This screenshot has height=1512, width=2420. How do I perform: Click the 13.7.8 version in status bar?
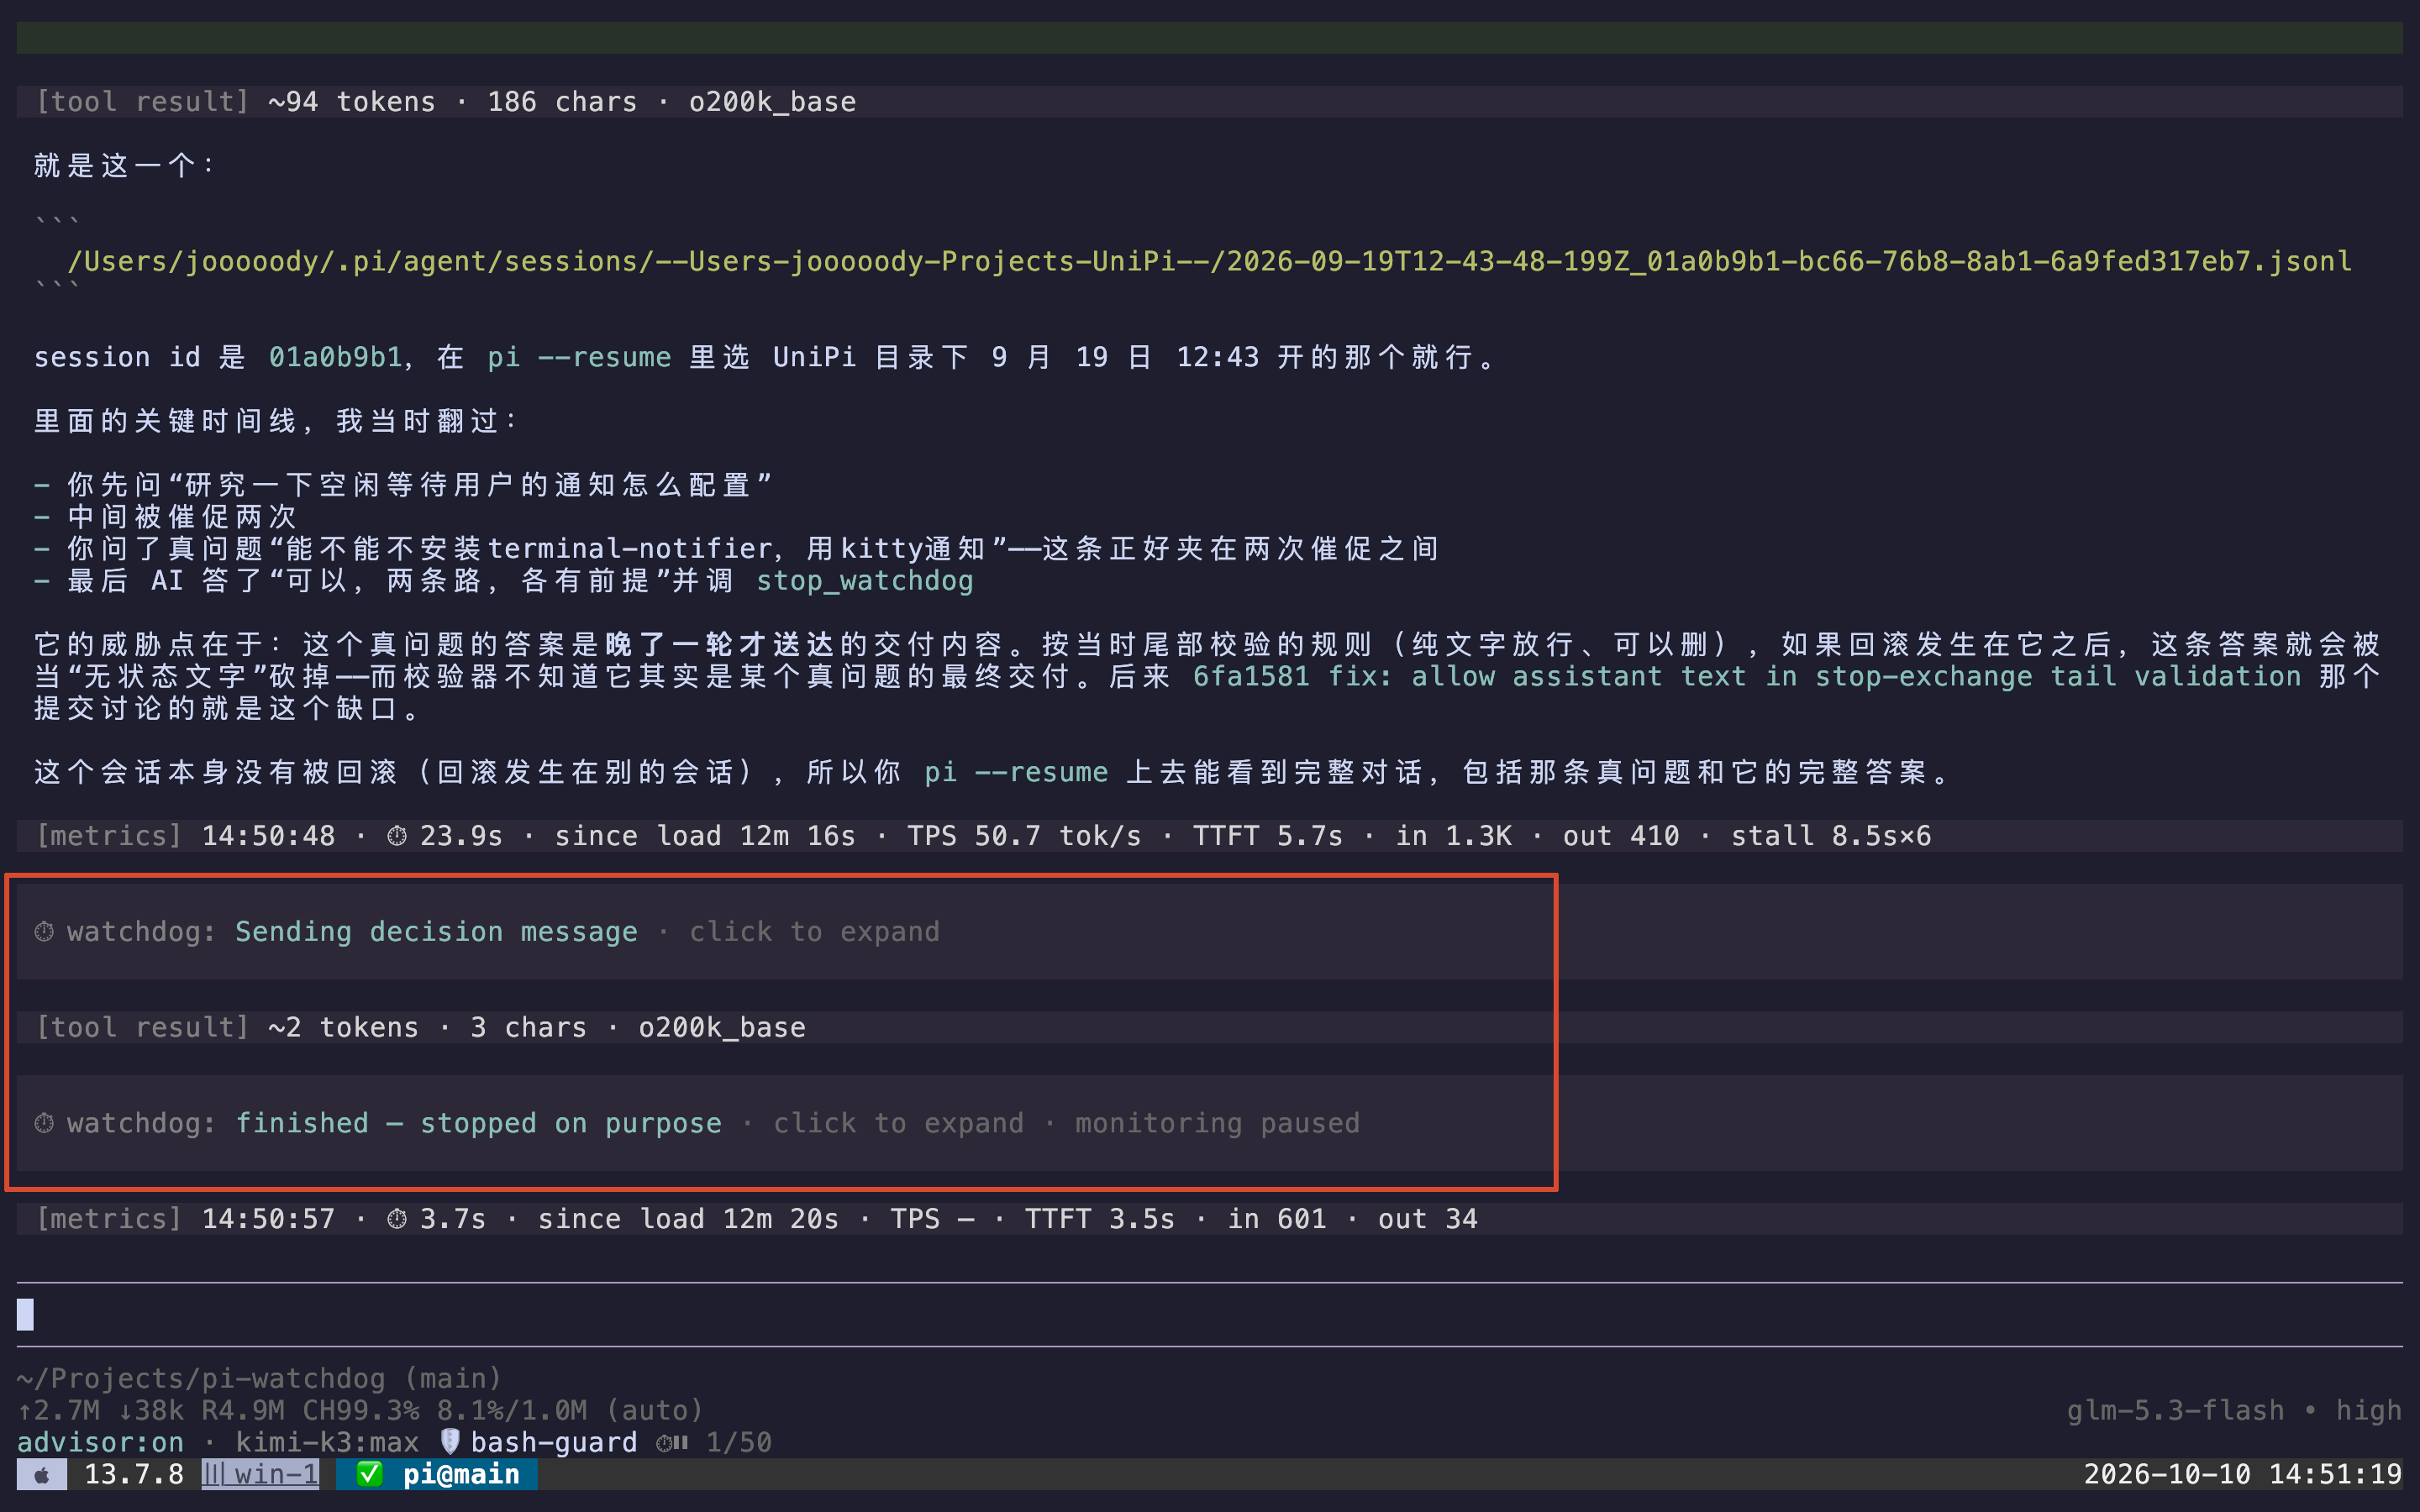(x=134, y=1474)
